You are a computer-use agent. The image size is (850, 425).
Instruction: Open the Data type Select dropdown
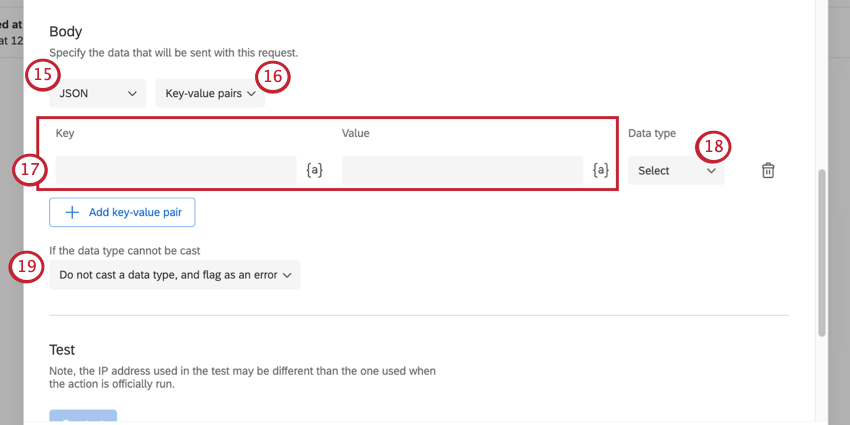coord(676,171)
